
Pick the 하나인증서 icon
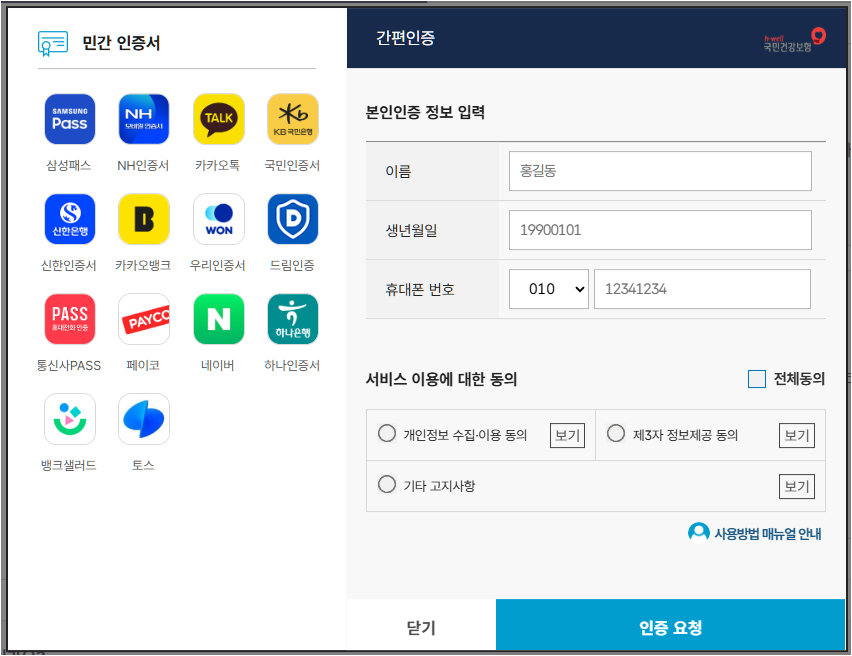tap(293, 319)
